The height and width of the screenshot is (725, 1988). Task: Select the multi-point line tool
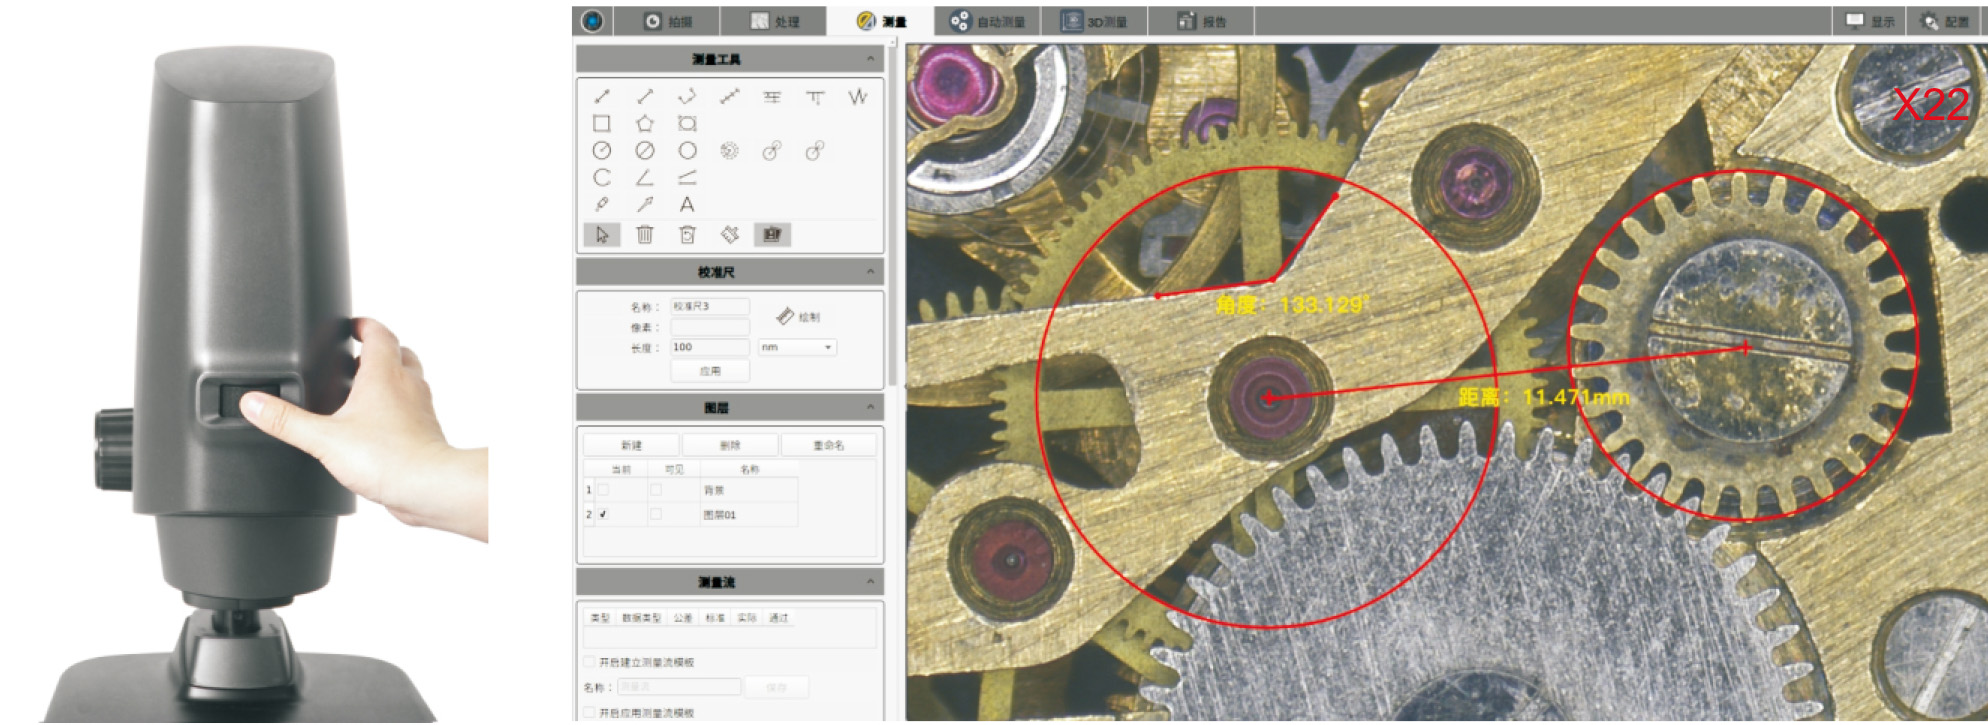730,97
